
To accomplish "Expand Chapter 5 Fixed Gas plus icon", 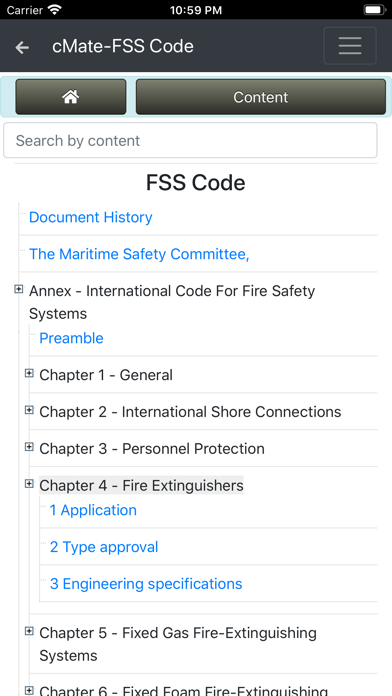I will point(29,631).
